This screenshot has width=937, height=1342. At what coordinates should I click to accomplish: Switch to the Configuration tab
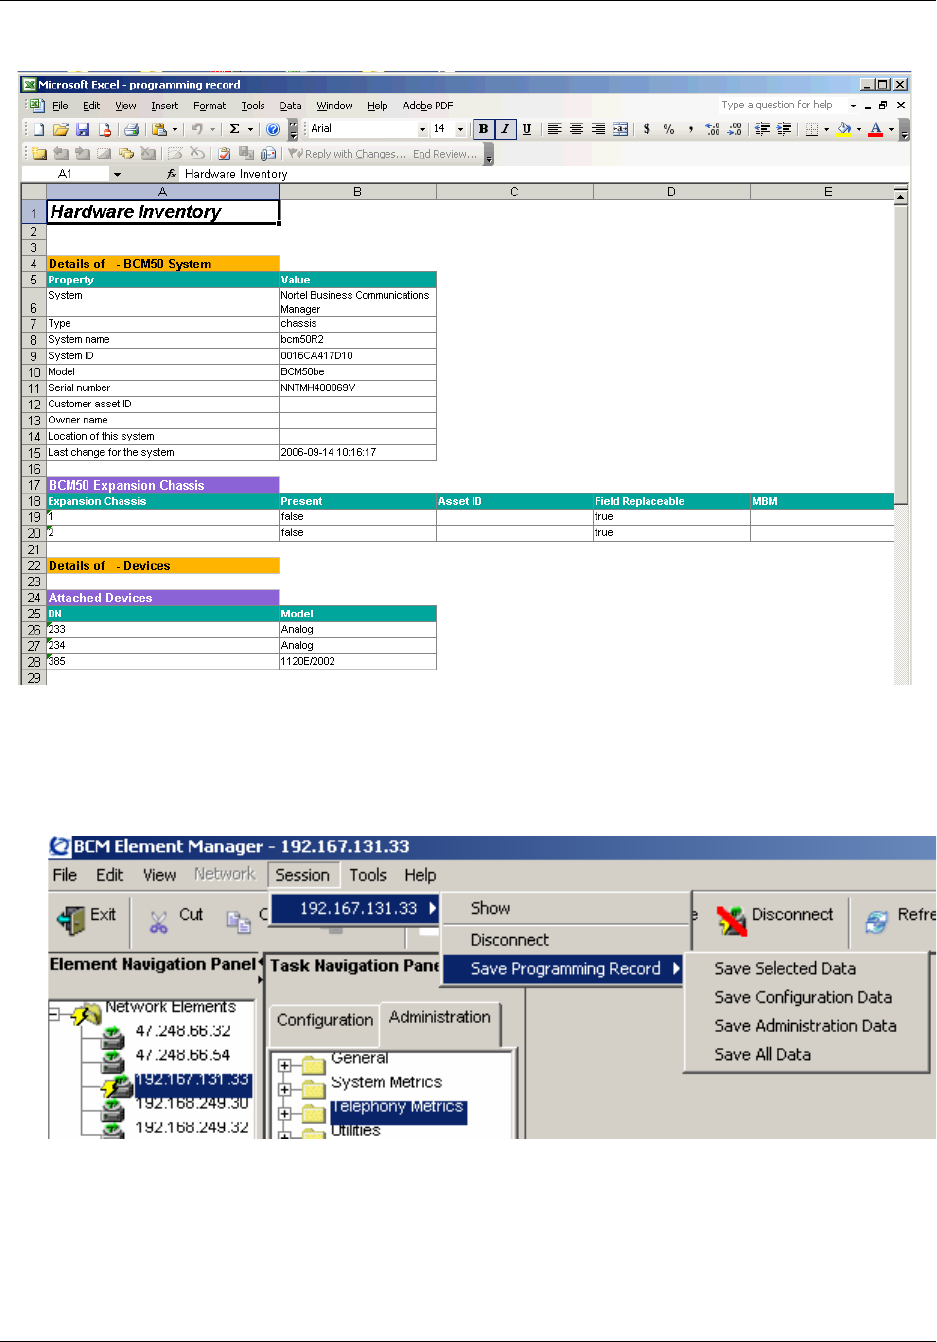click(x=325, y=1020)
